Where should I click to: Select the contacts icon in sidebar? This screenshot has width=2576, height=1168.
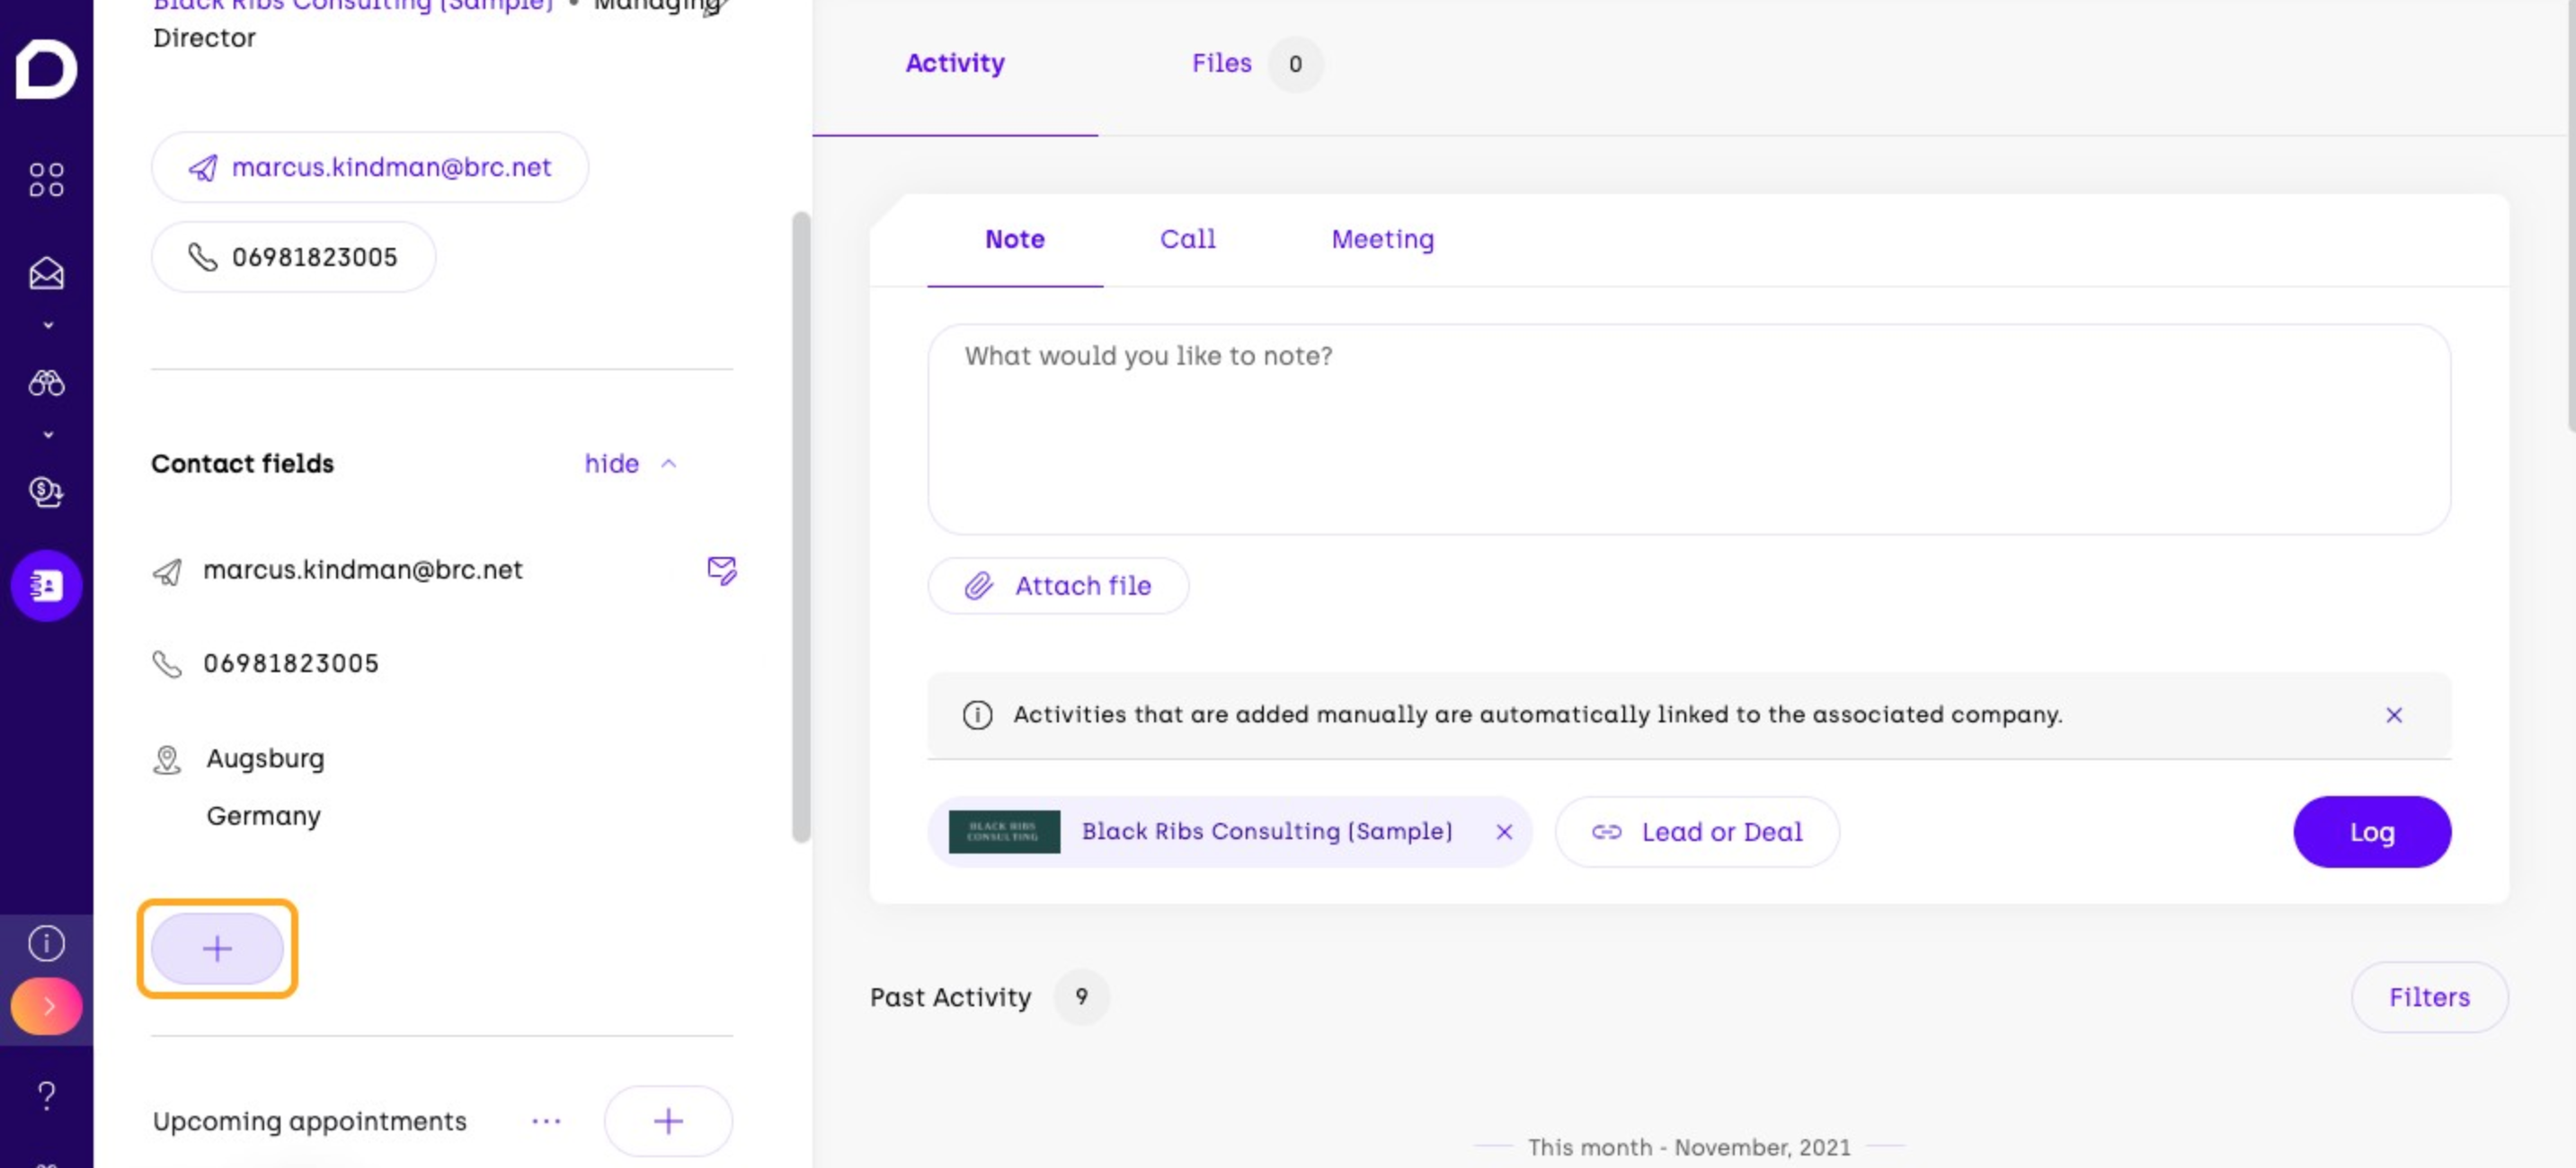pos(46,585)
